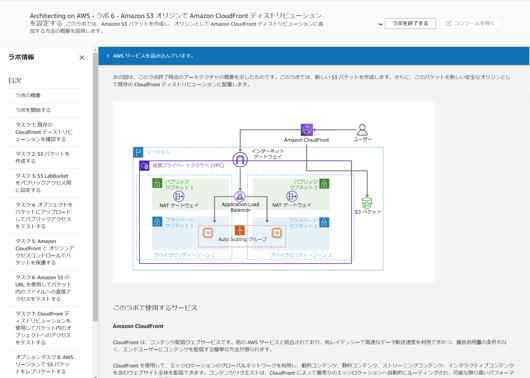Close the ラボ情報 side panel
The image size is (530, 378).
click(x=81, y=58)
